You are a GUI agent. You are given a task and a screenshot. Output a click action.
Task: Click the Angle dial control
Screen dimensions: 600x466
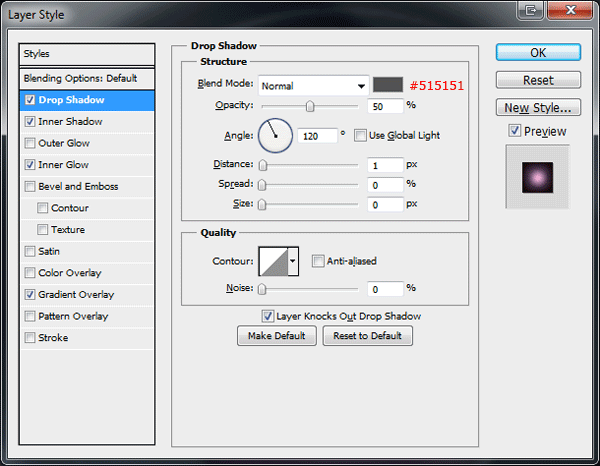pos(276,136)
